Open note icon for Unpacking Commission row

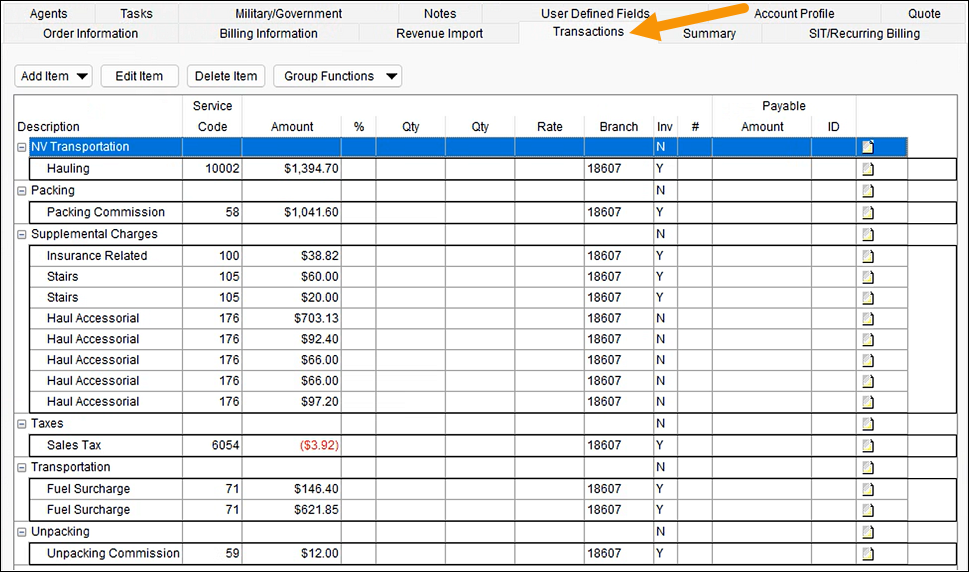coord(868,553)
